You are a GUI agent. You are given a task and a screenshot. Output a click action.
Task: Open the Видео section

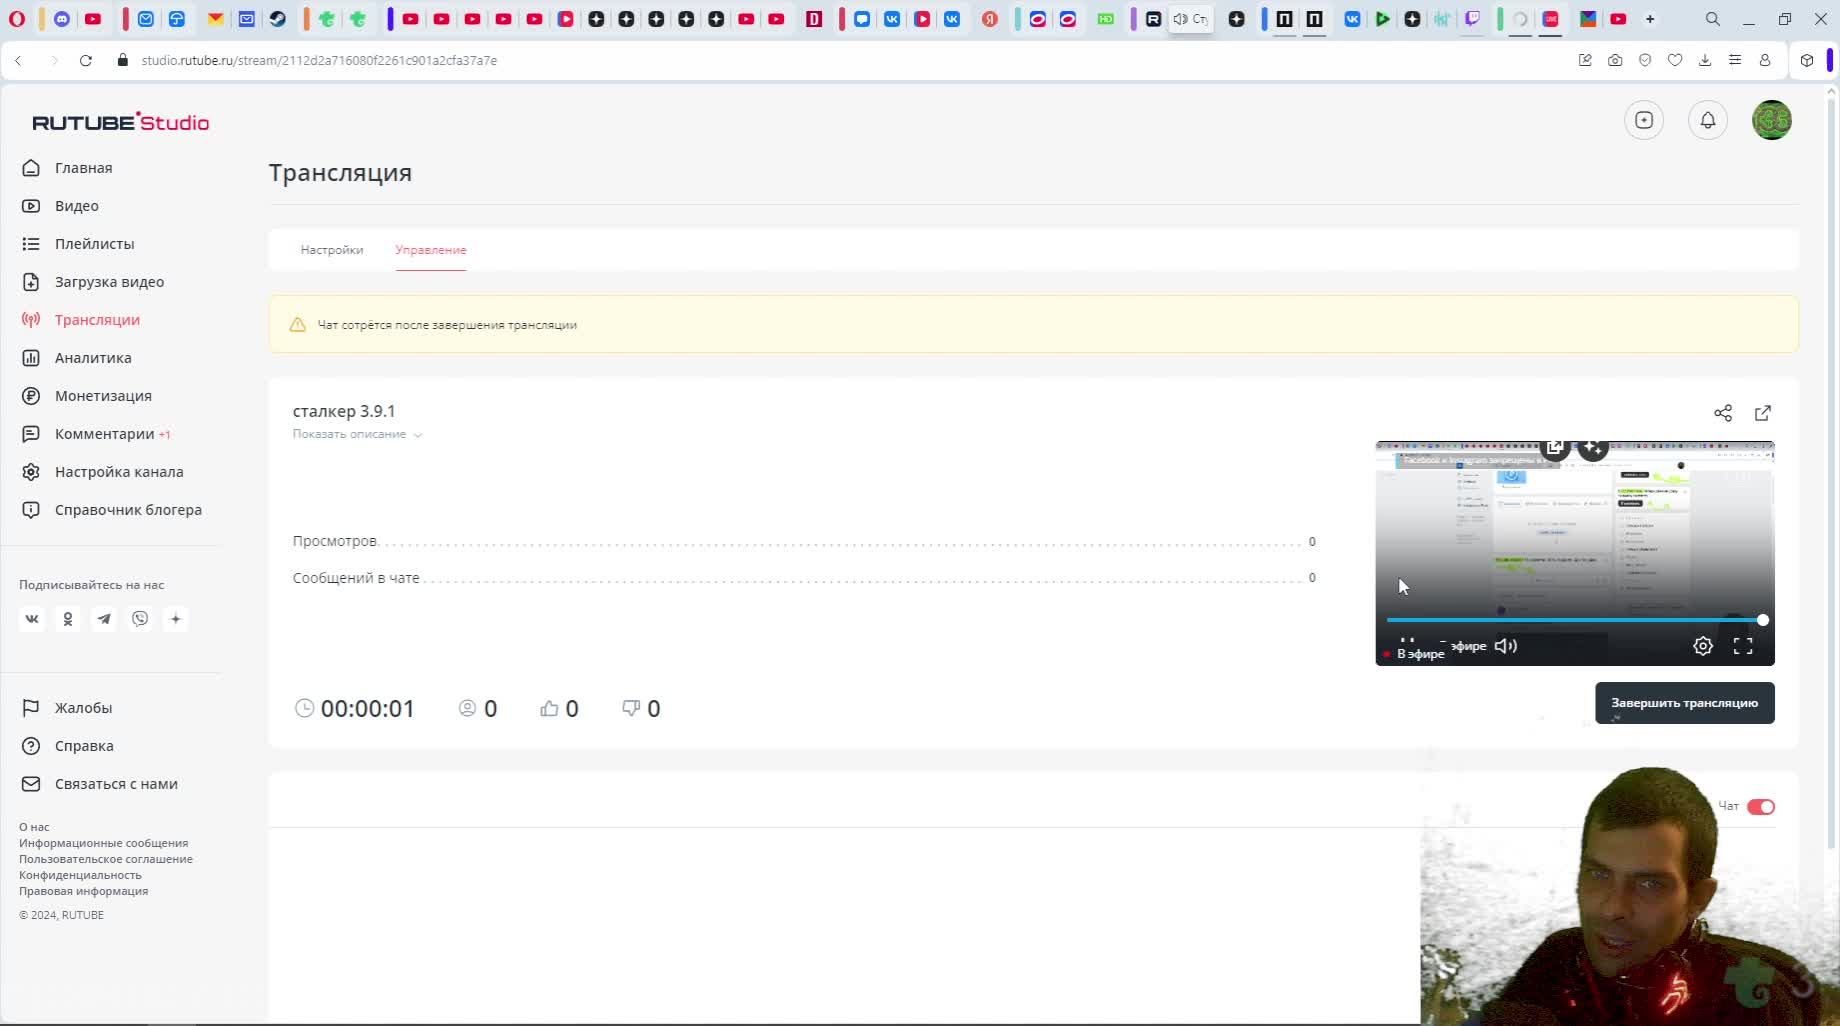click(x=60, y=206)
